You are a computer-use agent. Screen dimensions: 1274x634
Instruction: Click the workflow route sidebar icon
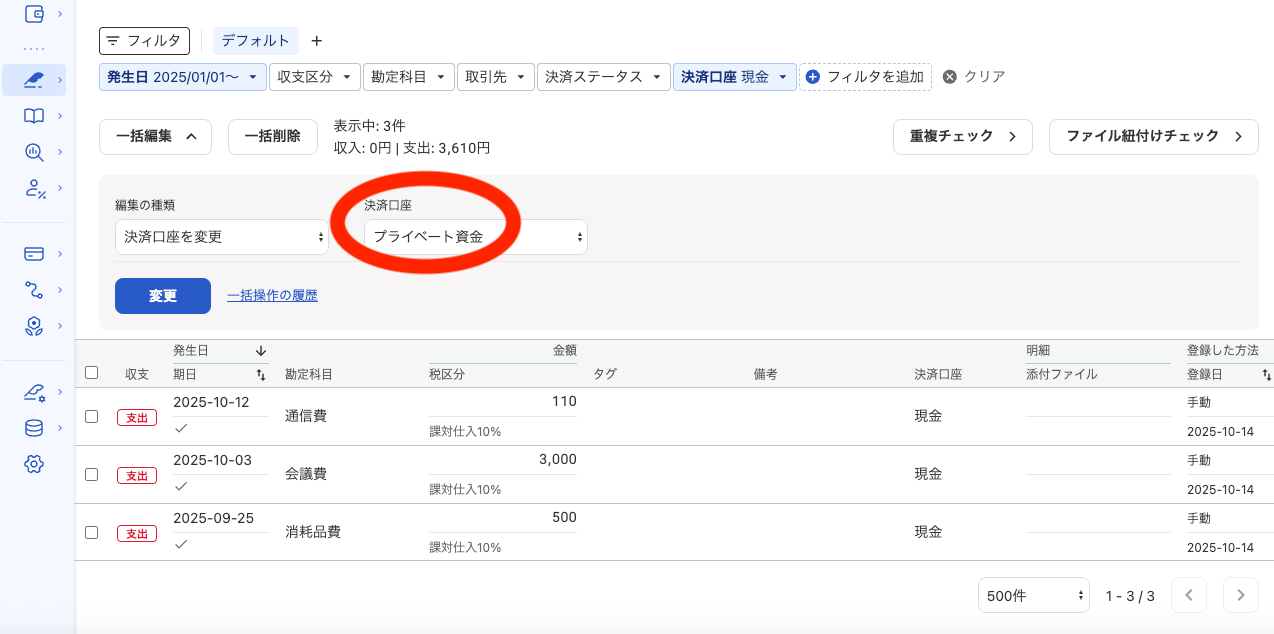coord(35,289)
